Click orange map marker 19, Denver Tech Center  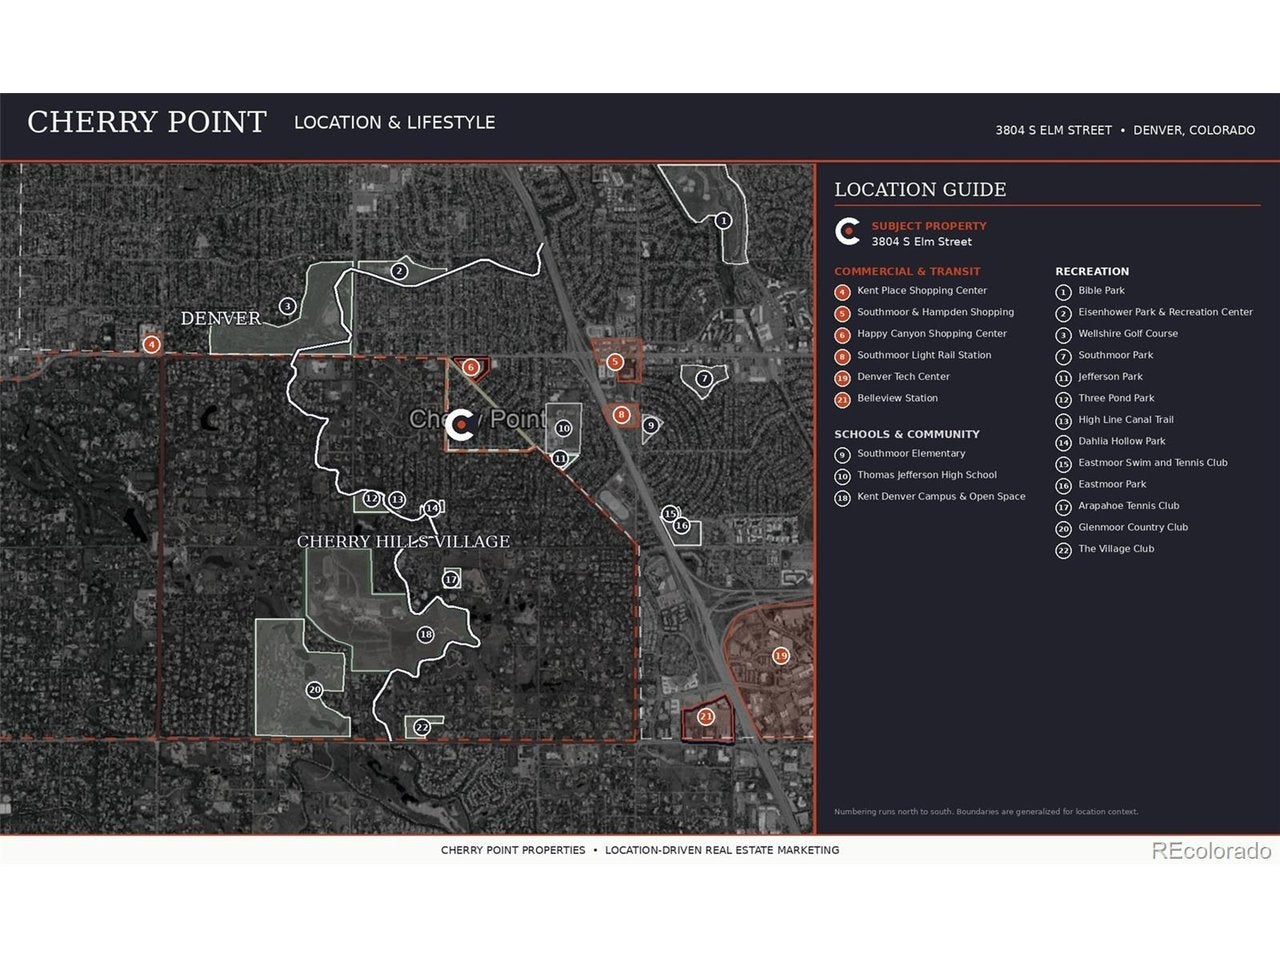click(x=781, y=656)
